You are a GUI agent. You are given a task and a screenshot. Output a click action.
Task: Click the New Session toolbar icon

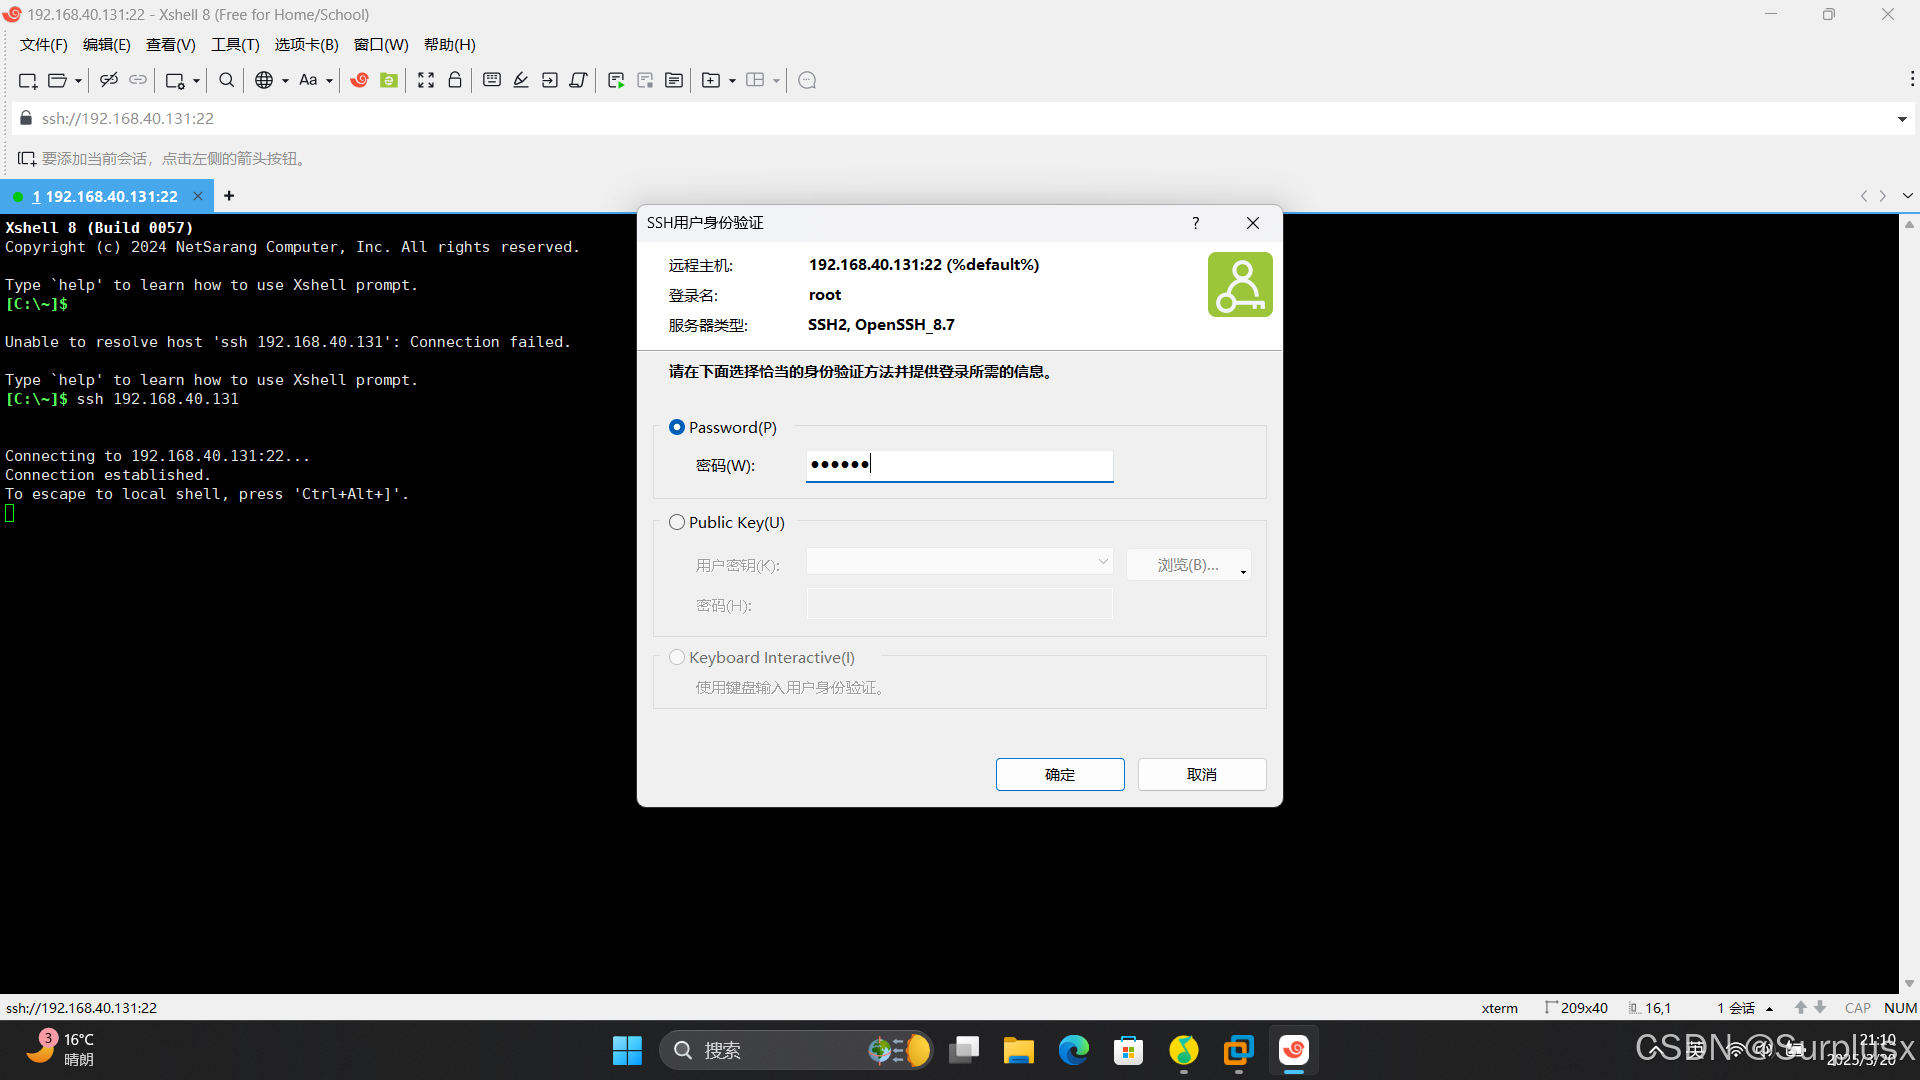click(x=27, y=80)
